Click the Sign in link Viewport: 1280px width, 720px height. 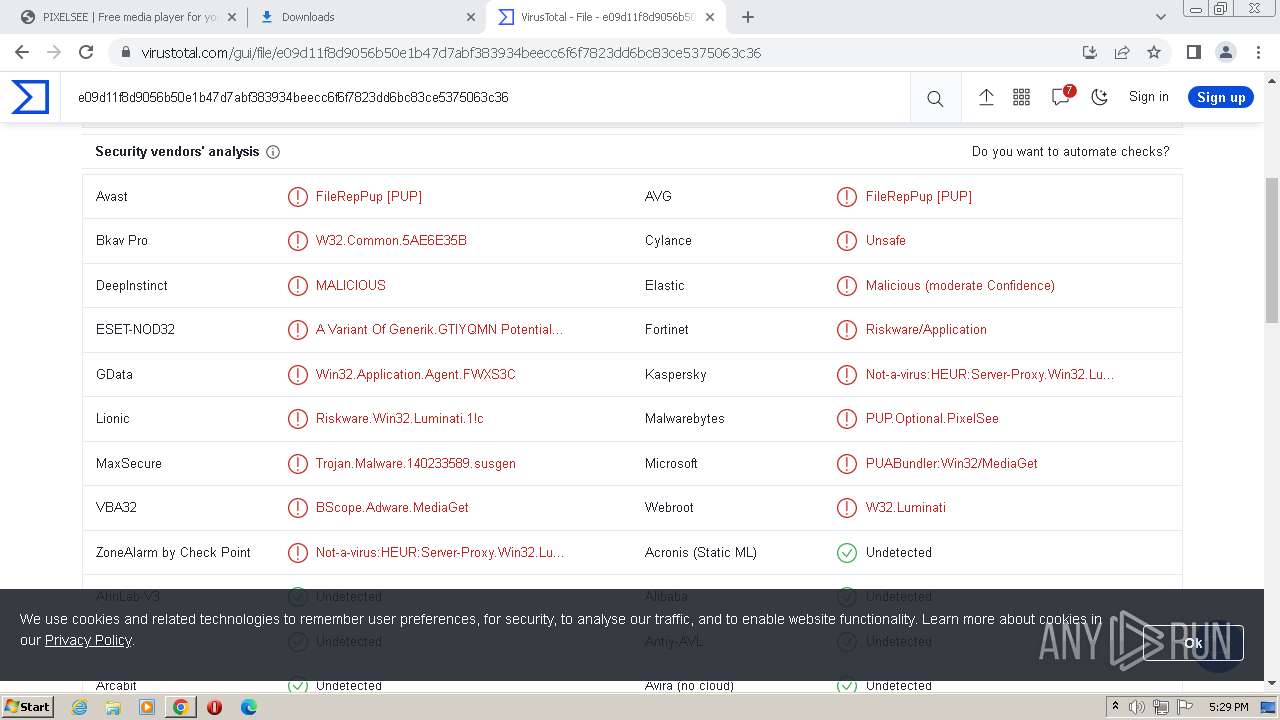click(1148, 97)
